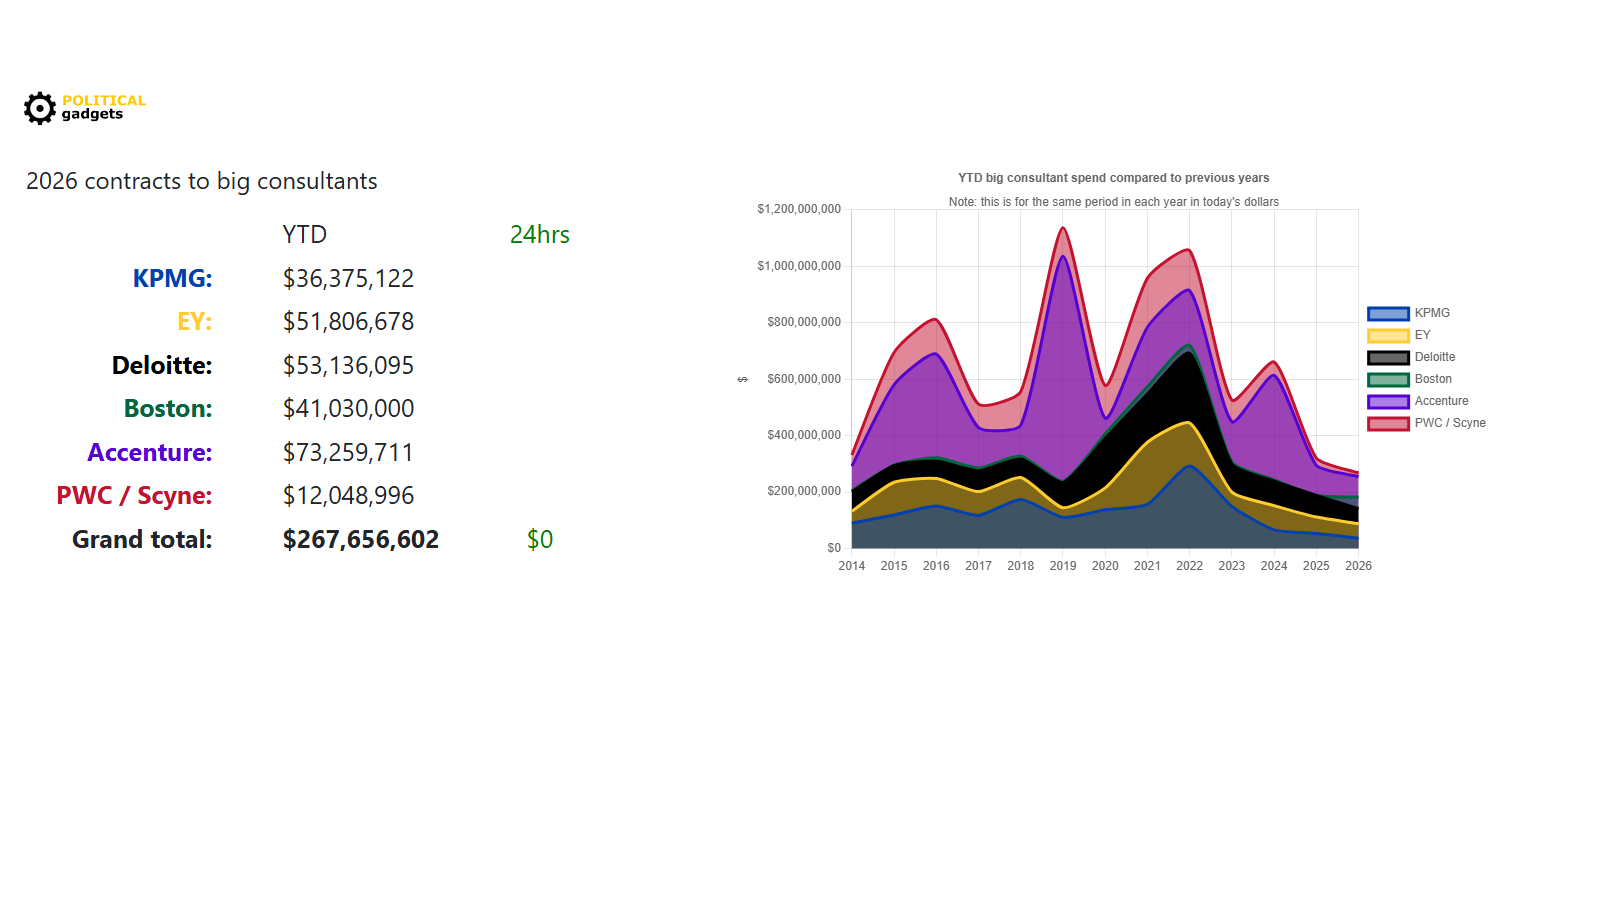The height and width of the screenshot is (900, 1600).
Task: Click the $200,000,000 y-axis label
Action: (804, 491)
